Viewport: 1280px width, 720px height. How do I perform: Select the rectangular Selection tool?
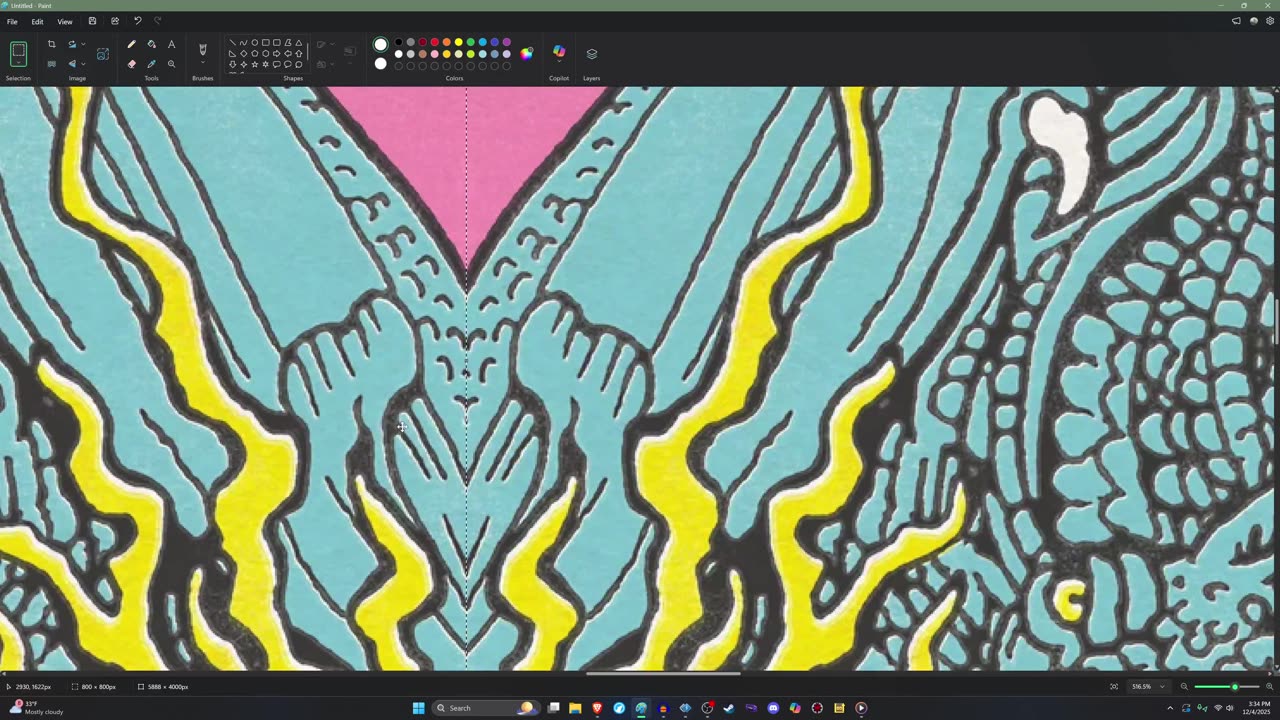(x=18, y=53)
